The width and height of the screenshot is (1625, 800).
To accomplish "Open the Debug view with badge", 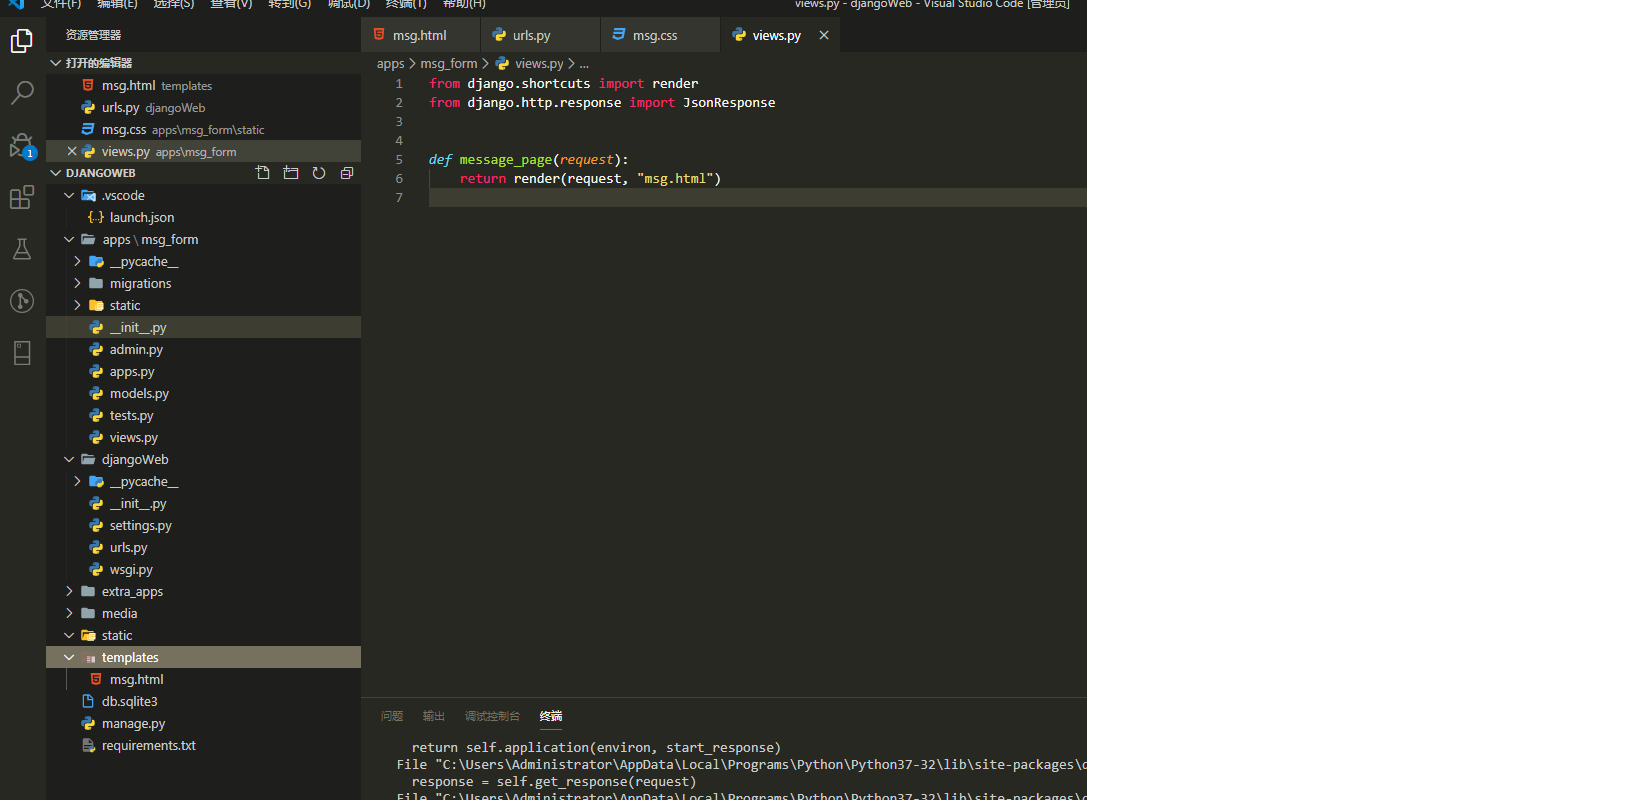I will (x=22, y=146).
